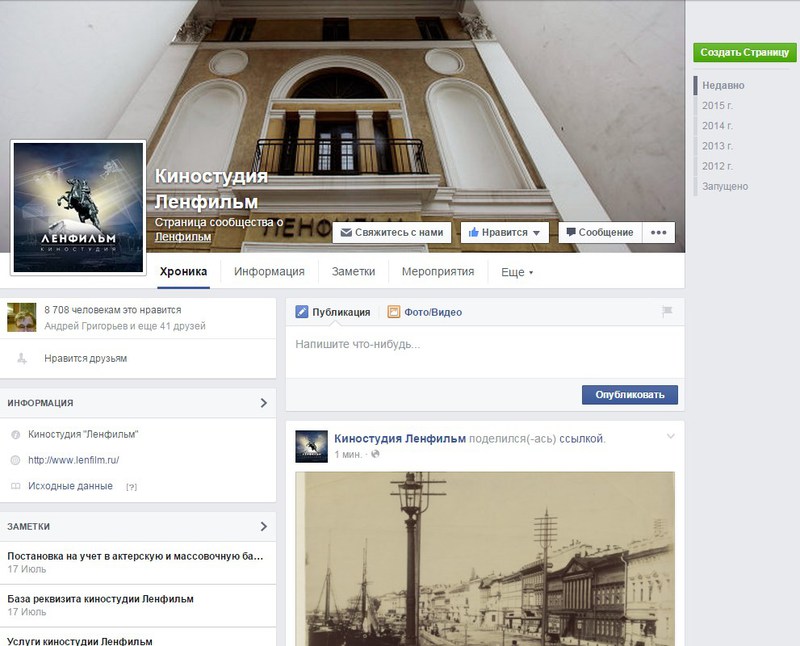800x646 pixels.
Task: Click the Нравится друзьям link
Action: point(86,358)
